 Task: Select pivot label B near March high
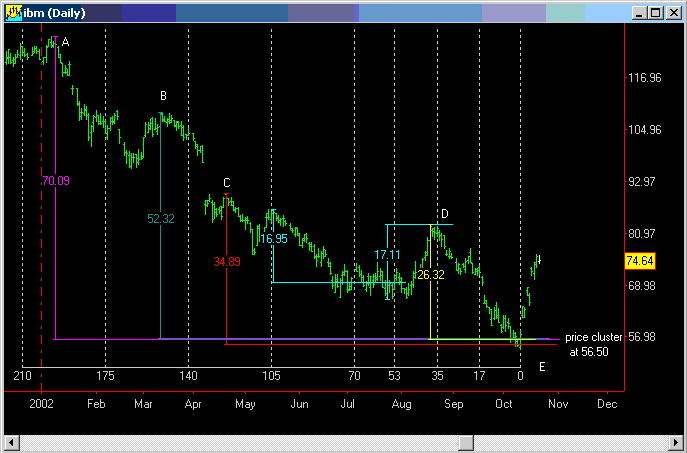coord(163,95)
